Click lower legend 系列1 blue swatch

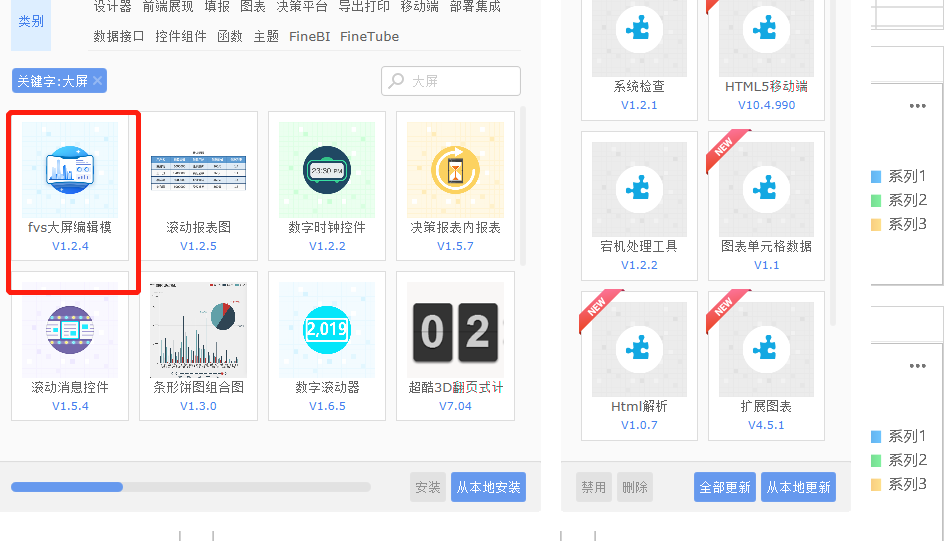click(876, 436)
